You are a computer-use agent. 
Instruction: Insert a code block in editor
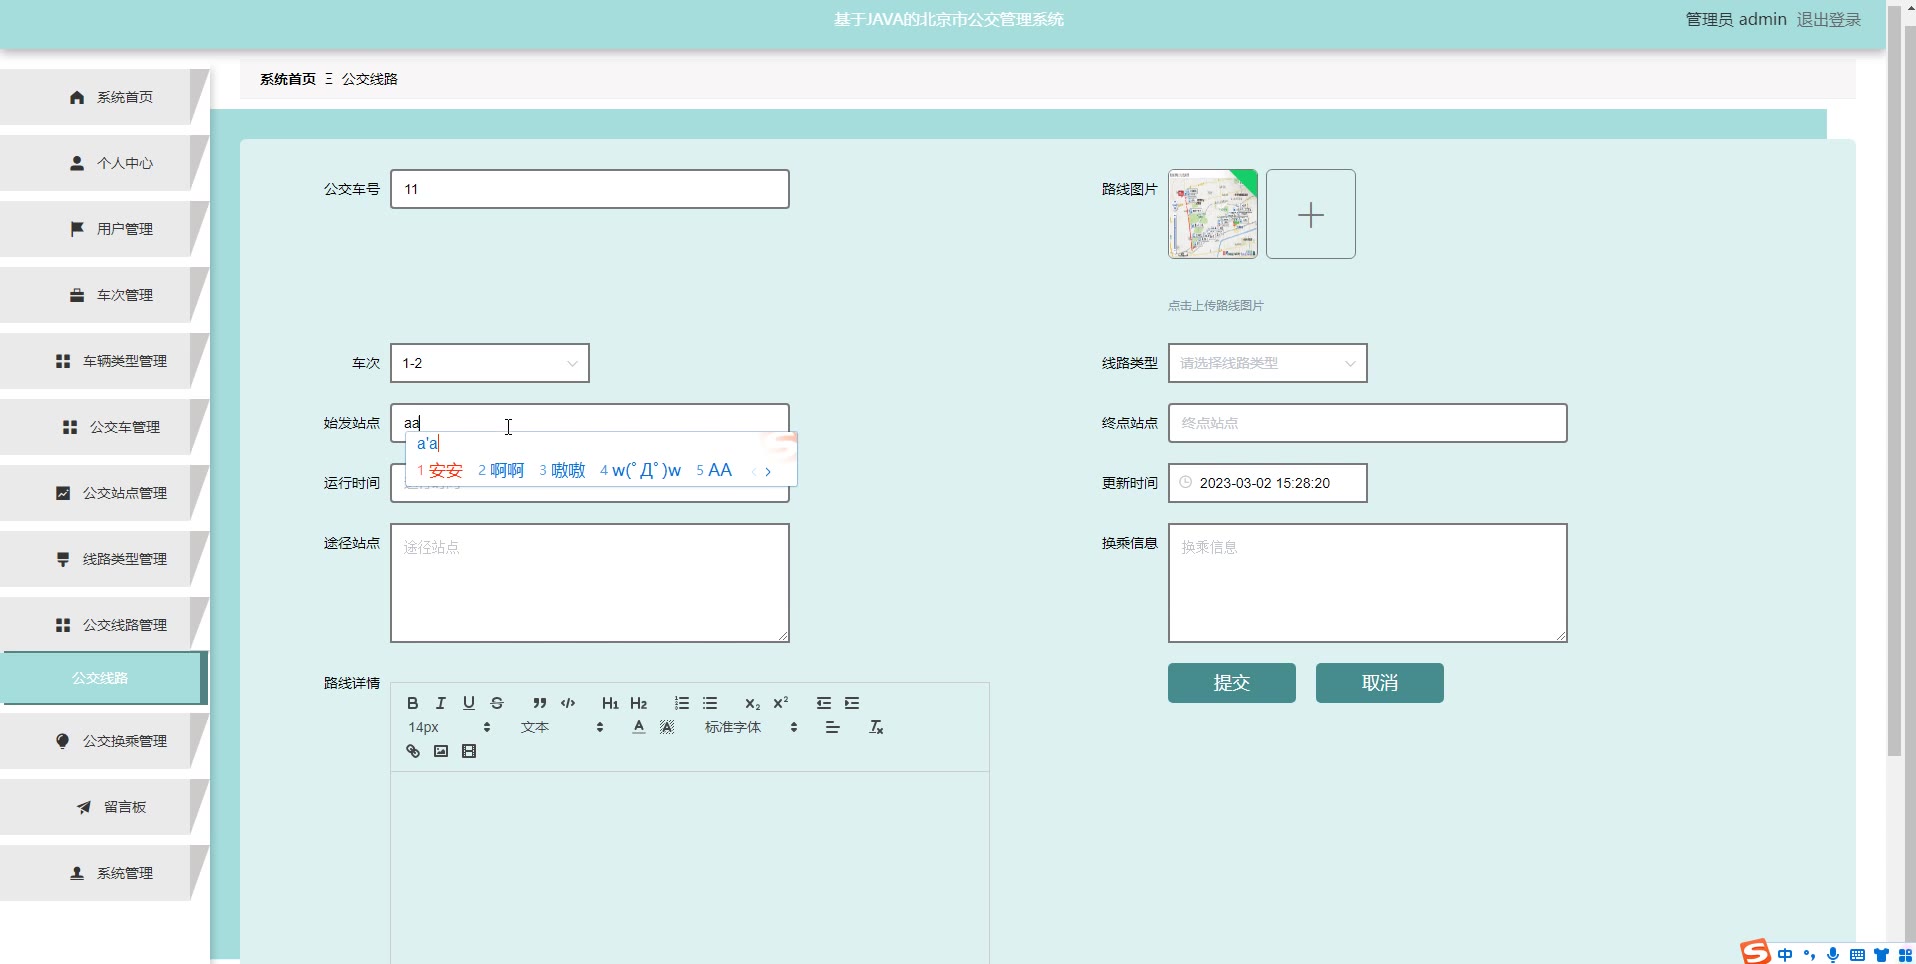(x=568, y=703)
